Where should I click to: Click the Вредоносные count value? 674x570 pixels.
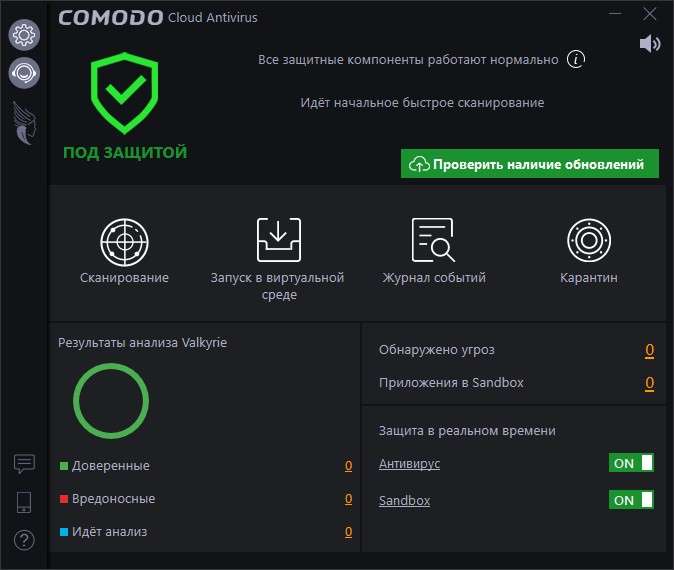coord(349,499)
